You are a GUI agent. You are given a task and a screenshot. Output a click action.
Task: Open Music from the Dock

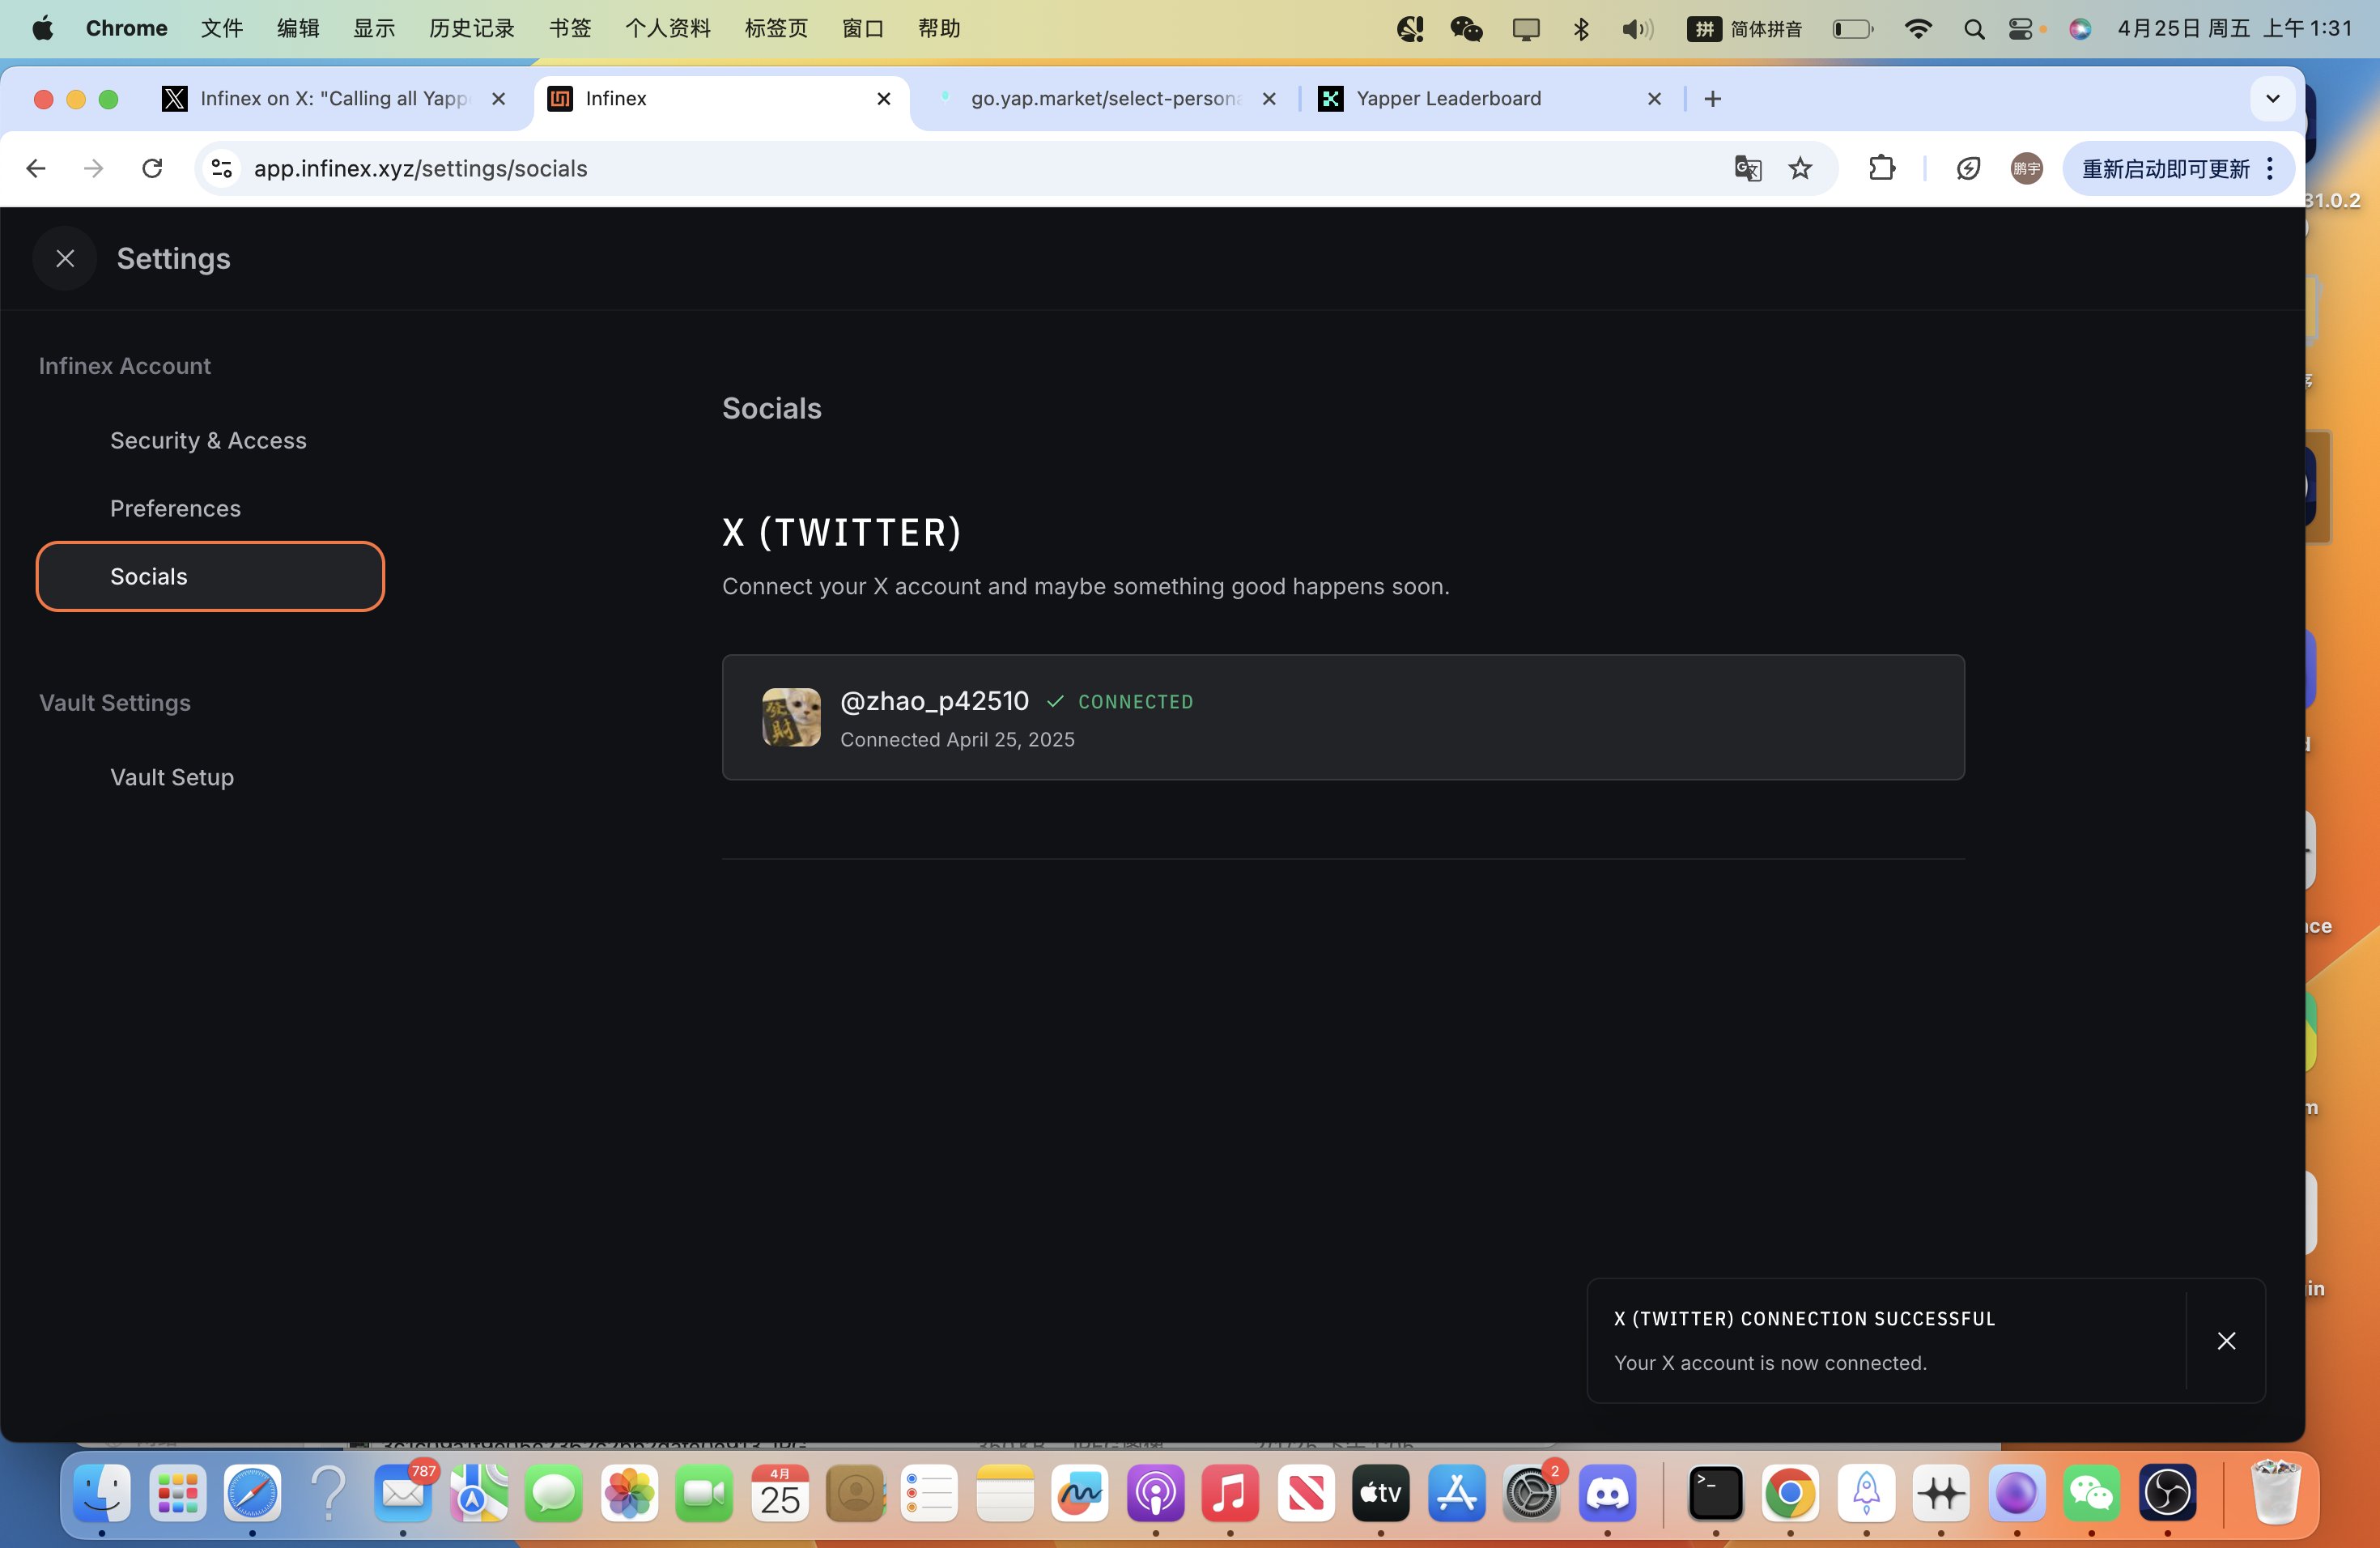click(1230, 1493)
